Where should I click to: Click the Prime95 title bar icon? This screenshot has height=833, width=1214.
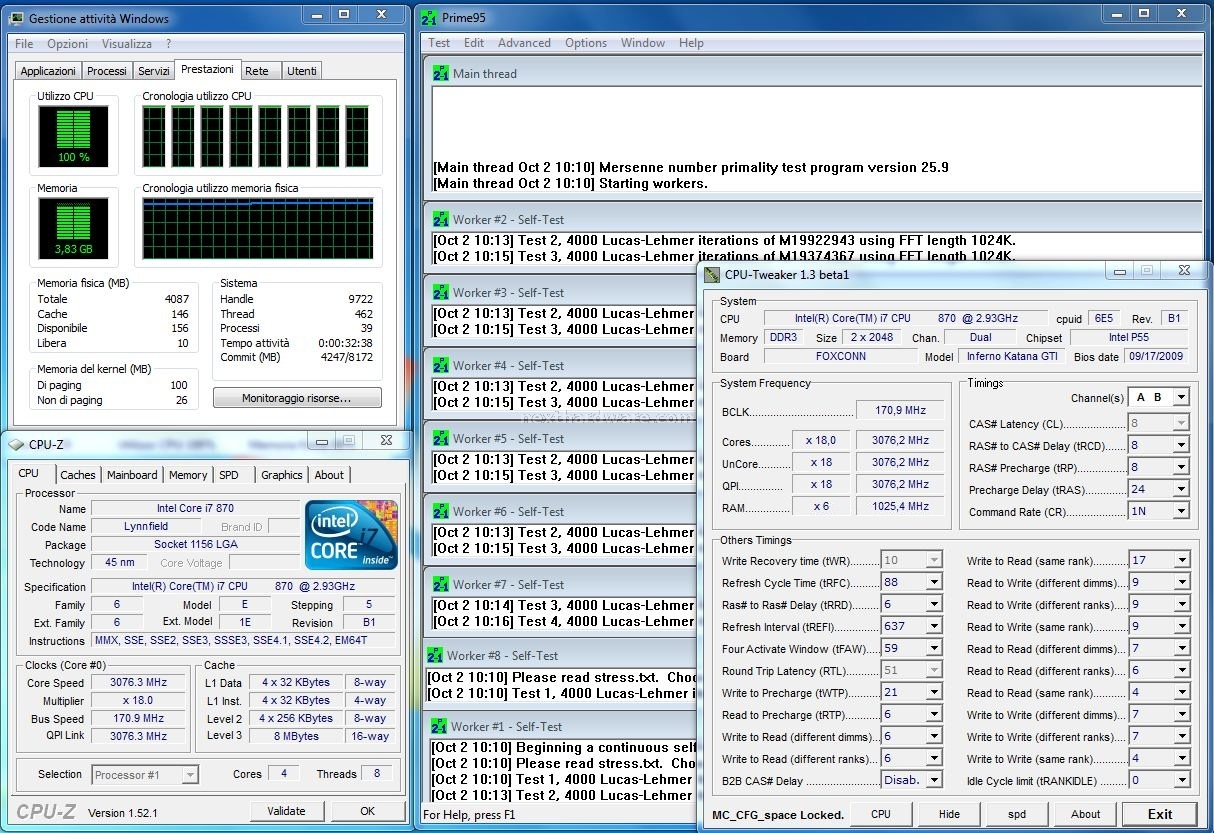pos(429,18)
